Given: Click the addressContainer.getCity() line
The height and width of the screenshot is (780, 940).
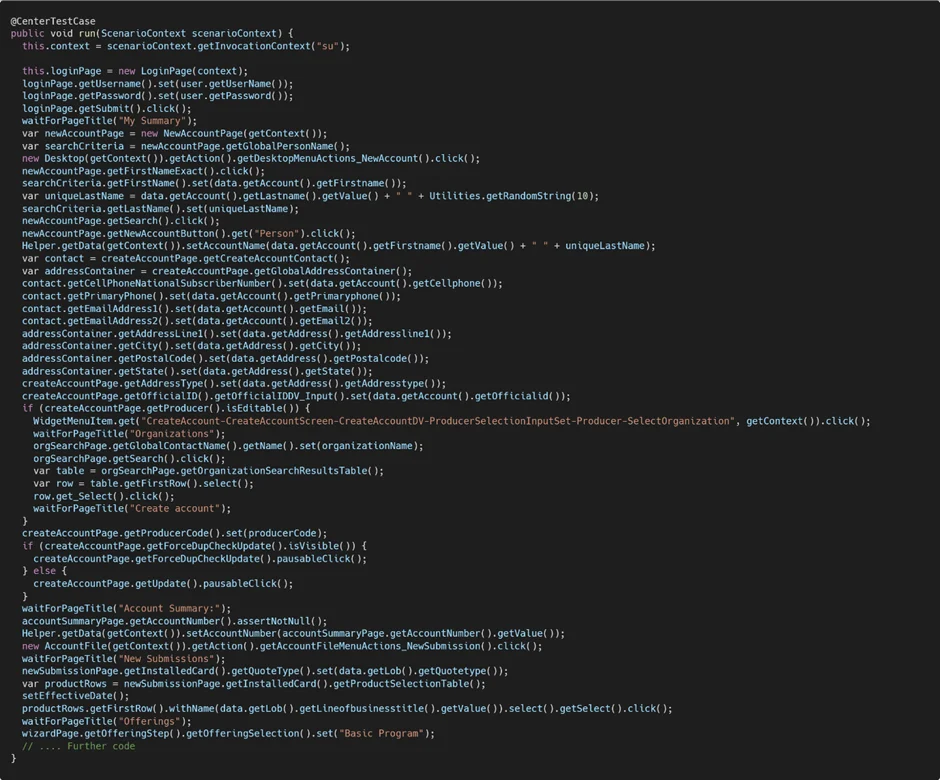Looking at the screenshot, I should [x=191, y=346].
